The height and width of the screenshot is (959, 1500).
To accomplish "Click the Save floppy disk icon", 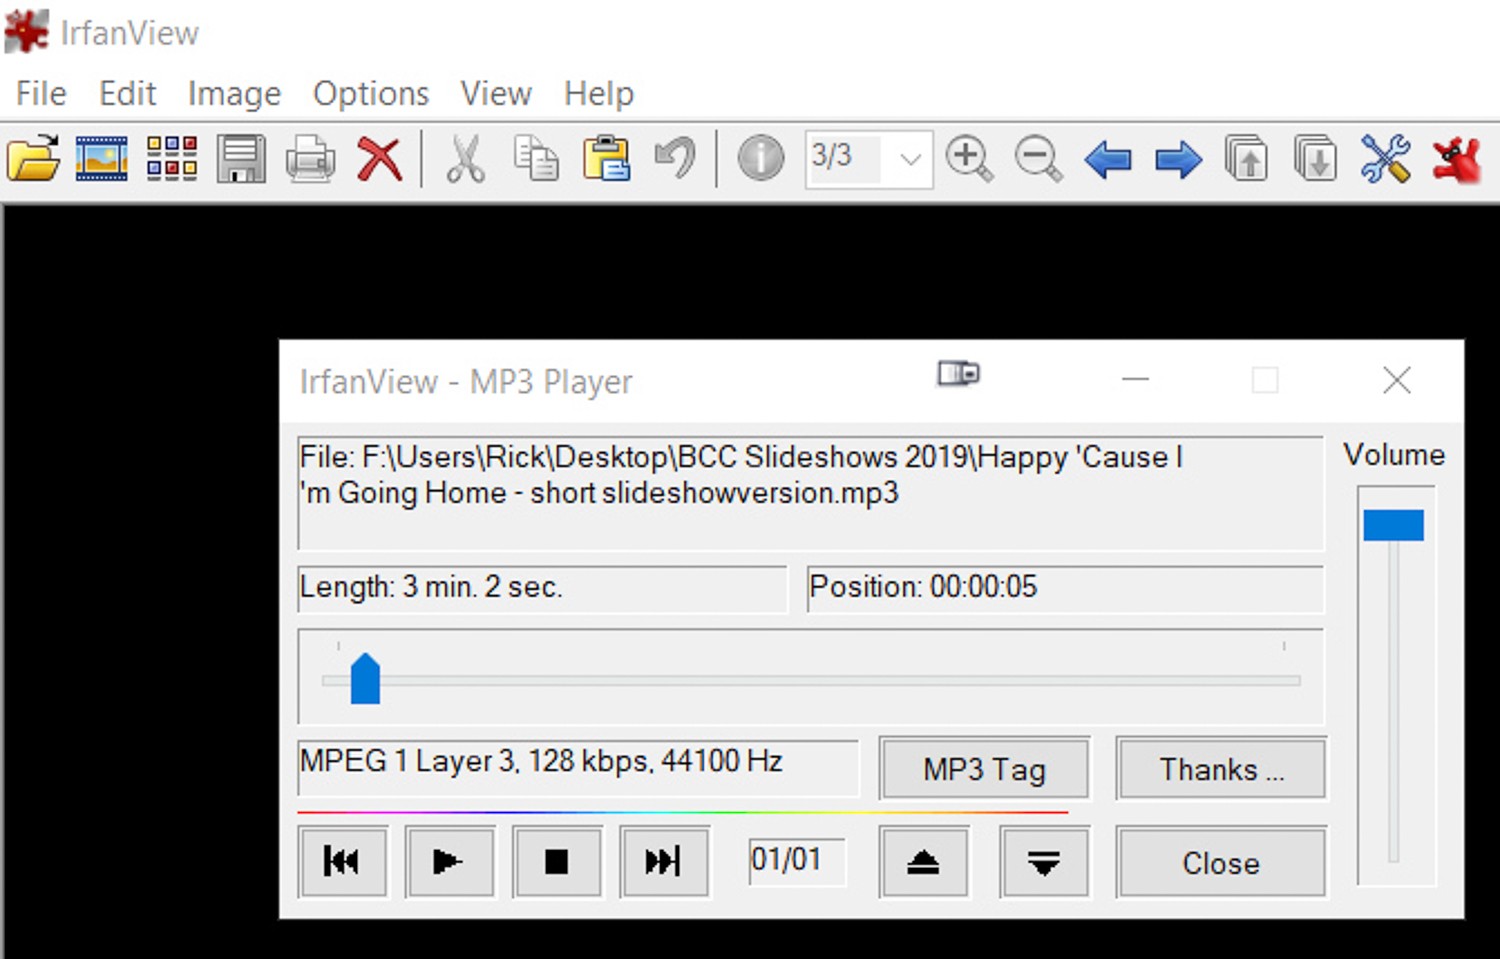I will tap(241, 159).
